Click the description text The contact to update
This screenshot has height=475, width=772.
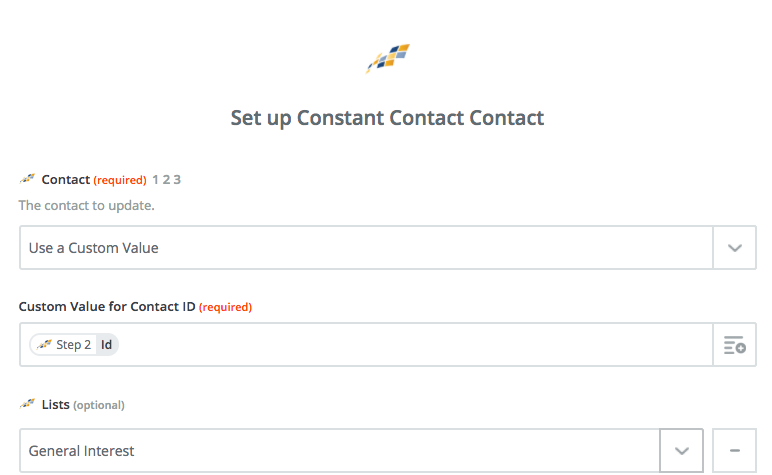[x=87, y=205]
